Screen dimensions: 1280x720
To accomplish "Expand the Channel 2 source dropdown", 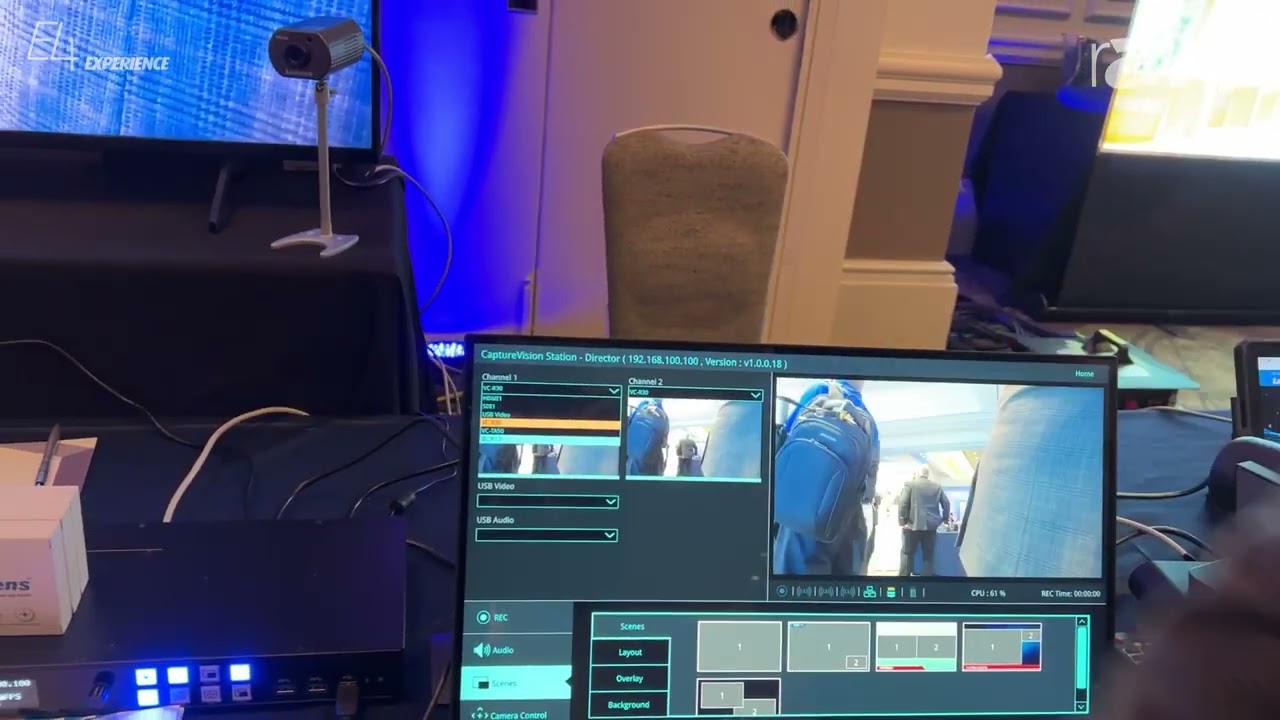I will (x=695, y=394).
